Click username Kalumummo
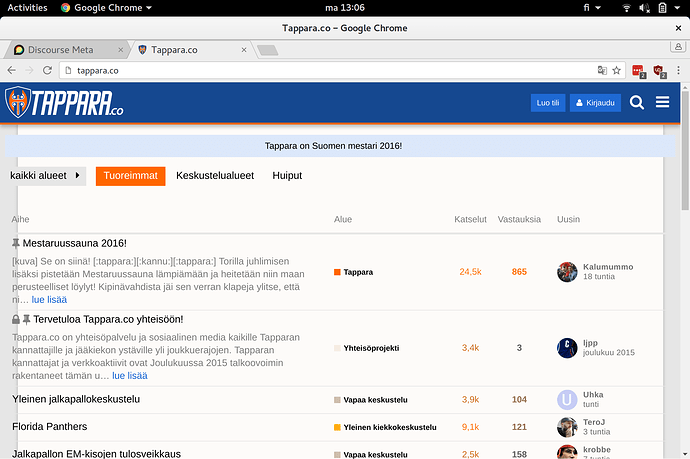This screenshot has width=690, height=459. [x=608, y=267]
